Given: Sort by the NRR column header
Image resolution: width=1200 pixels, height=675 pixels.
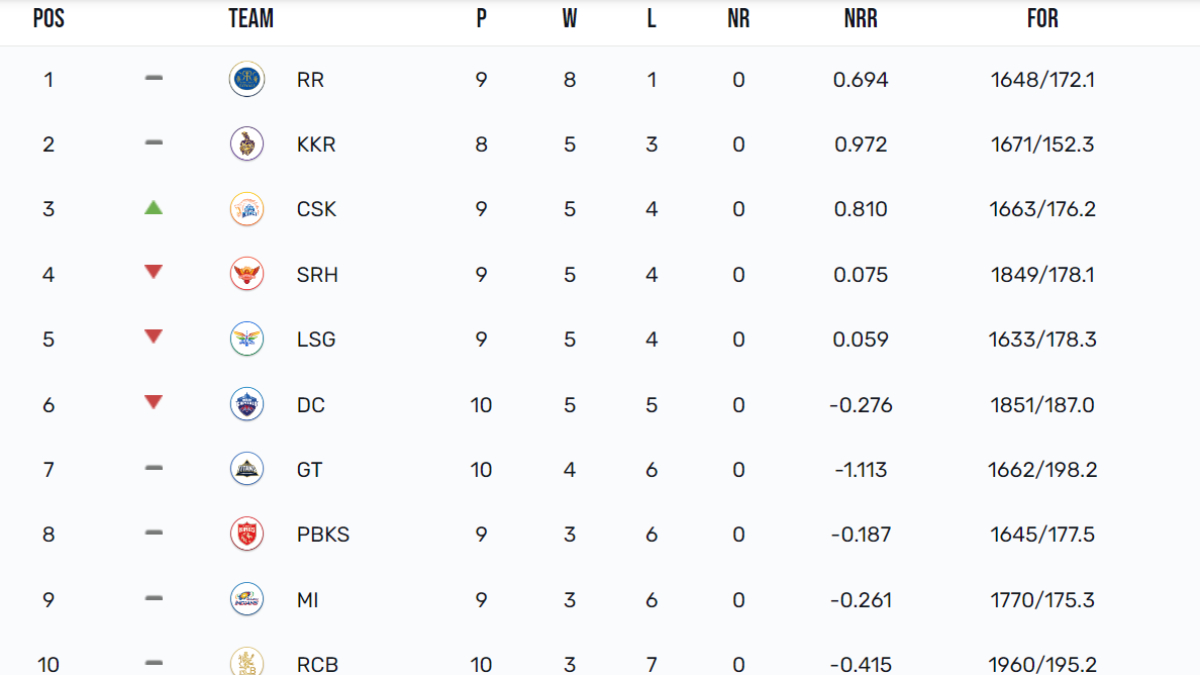Looking at the screenshot, I should (x=860, y=19).
